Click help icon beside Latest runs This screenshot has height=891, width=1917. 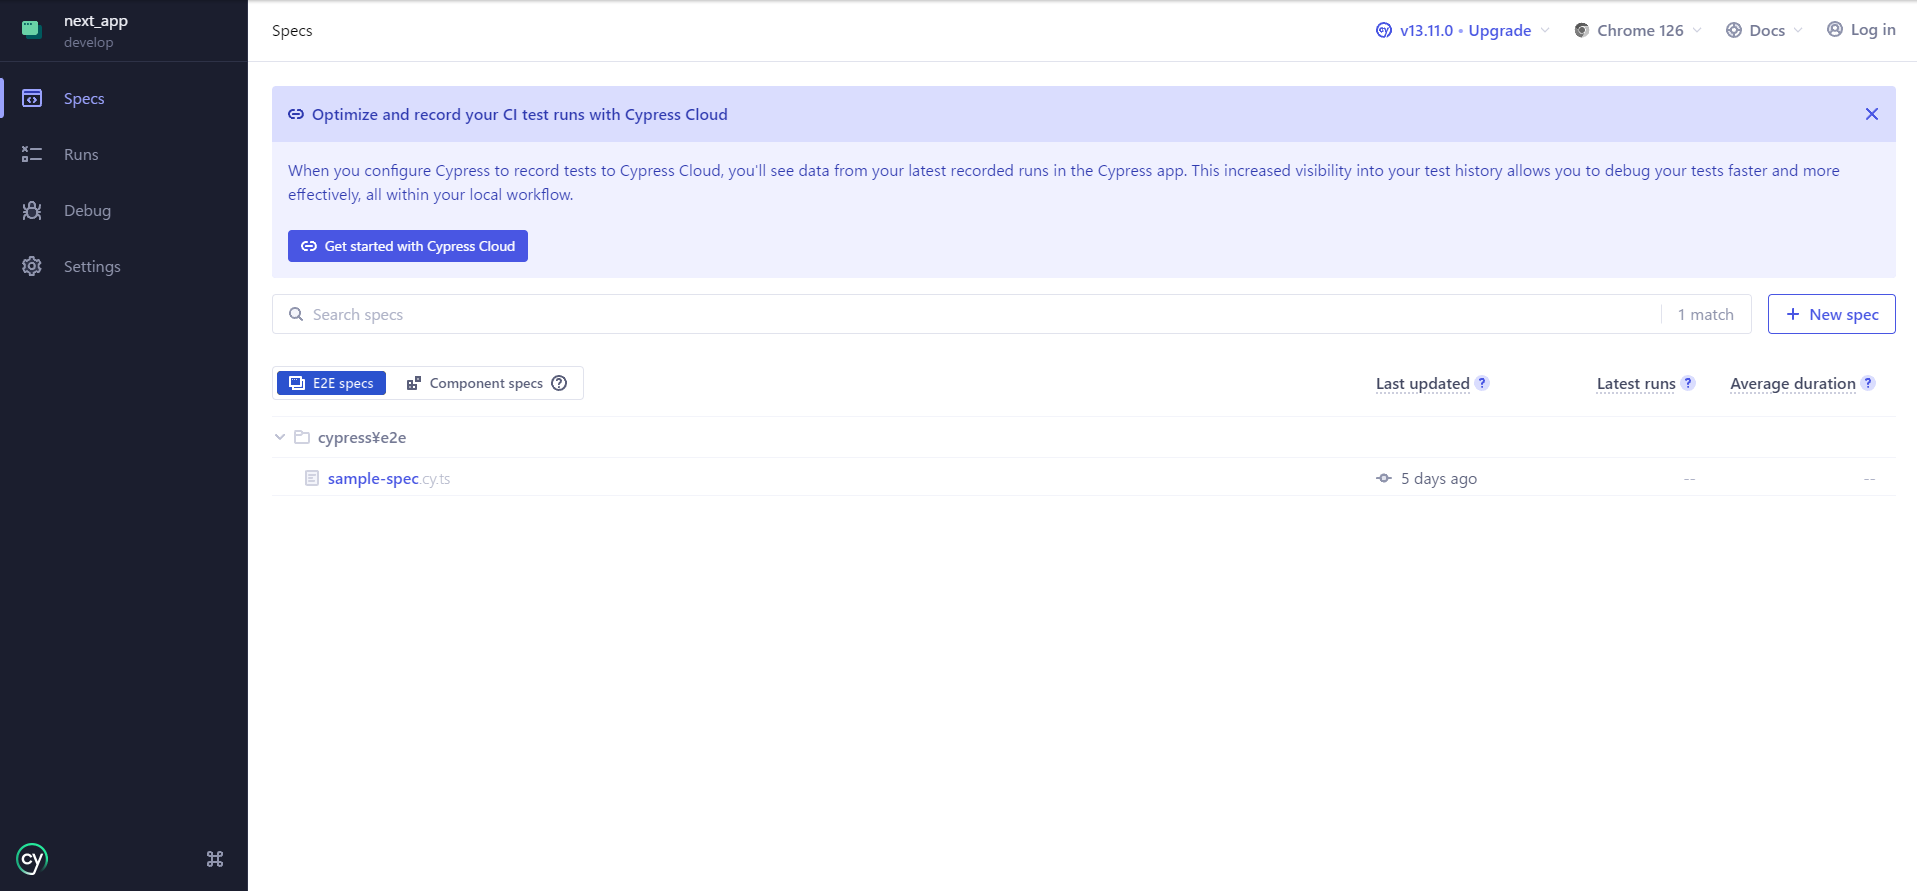(x=1688, y=383)
